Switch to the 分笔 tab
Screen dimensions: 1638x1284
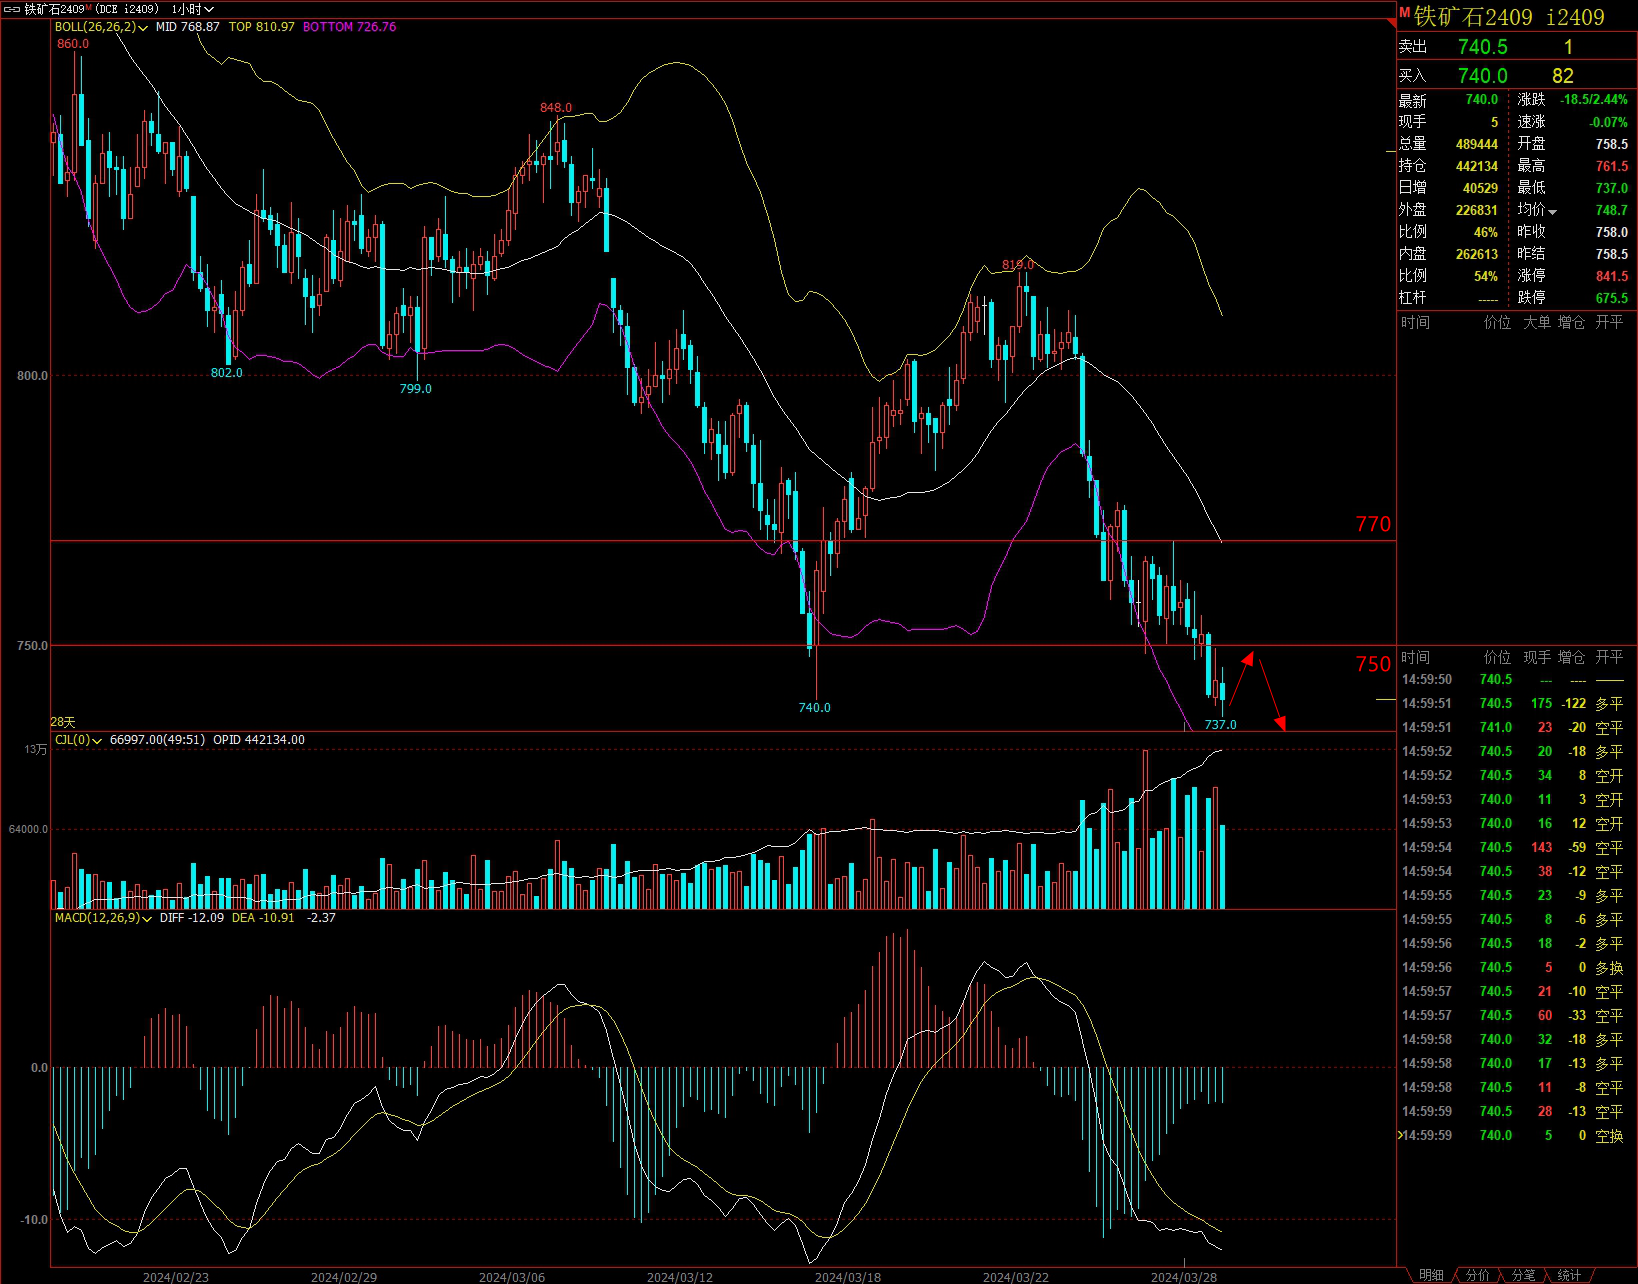click(x=1523, y=1275)
